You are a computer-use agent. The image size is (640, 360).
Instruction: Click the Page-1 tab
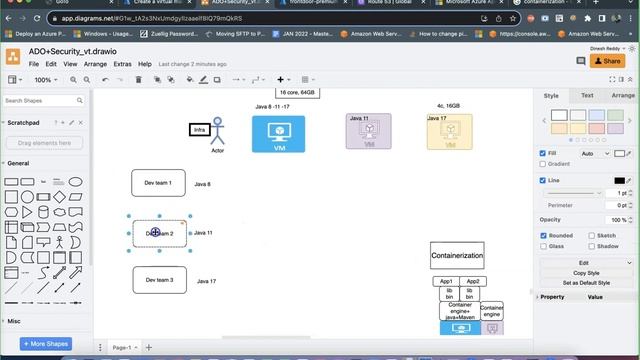pyautogui.click(x=124, y=347)
